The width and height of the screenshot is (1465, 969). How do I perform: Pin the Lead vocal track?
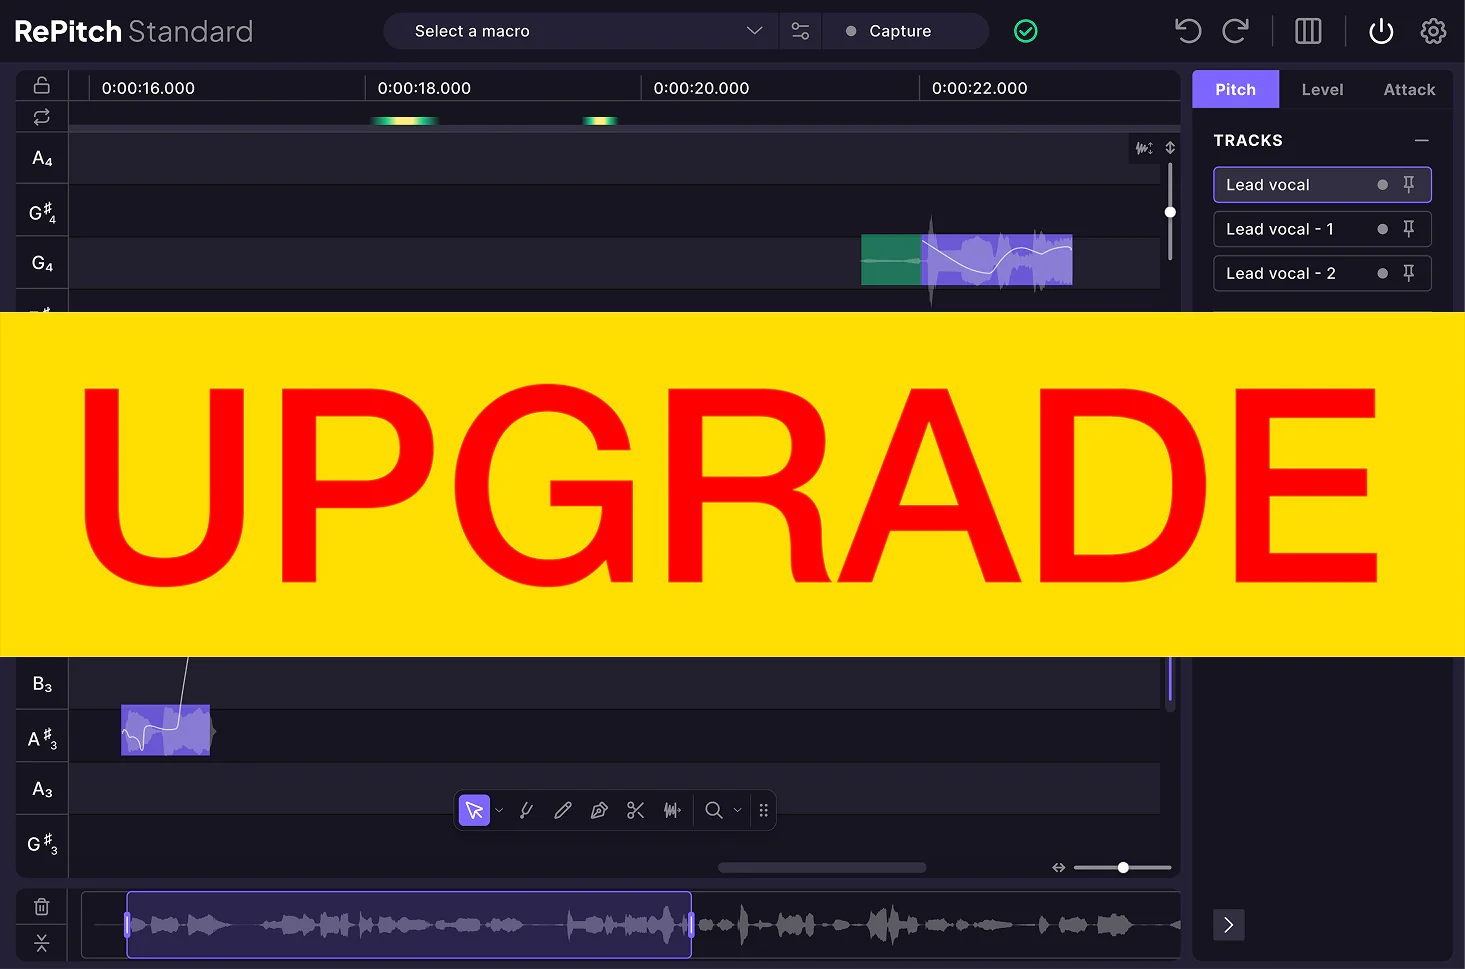[1409, 184]
